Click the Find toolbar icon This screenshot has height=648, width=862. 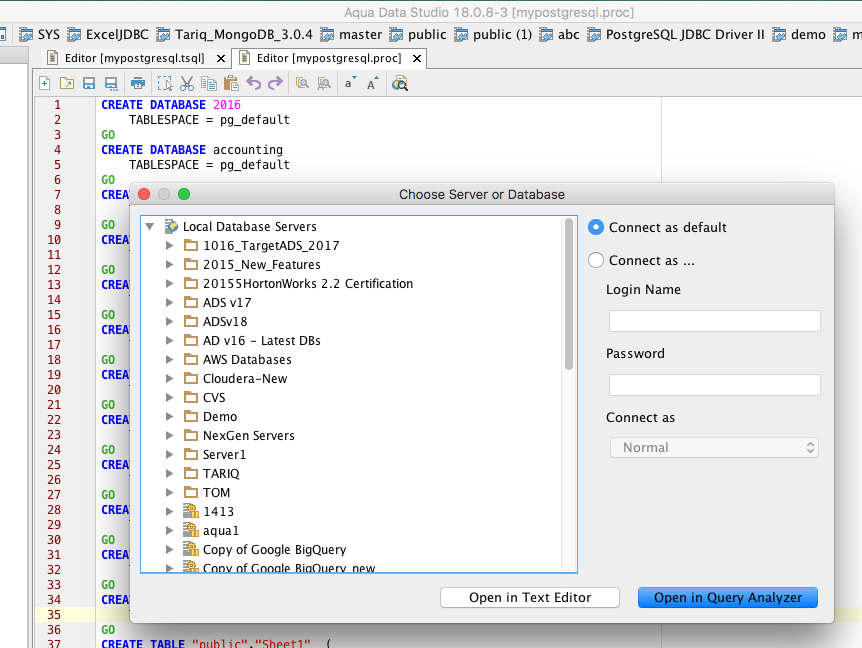click(302, 84)
